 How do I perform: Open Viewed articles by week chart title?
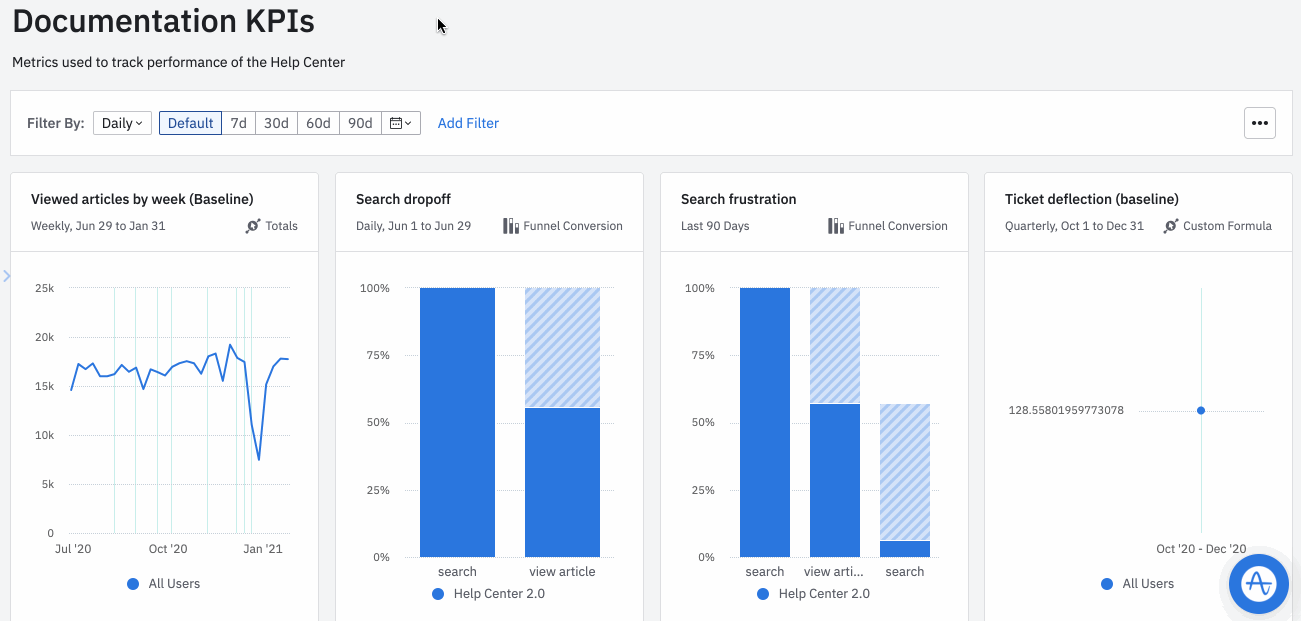pyautogui.click(x=142, y=199)
